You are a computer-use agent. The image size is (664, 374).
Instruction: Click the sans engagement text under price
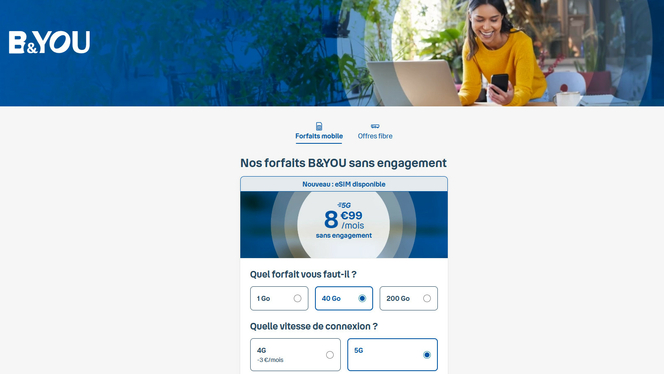pyautogui.click(x=344, y=235)
